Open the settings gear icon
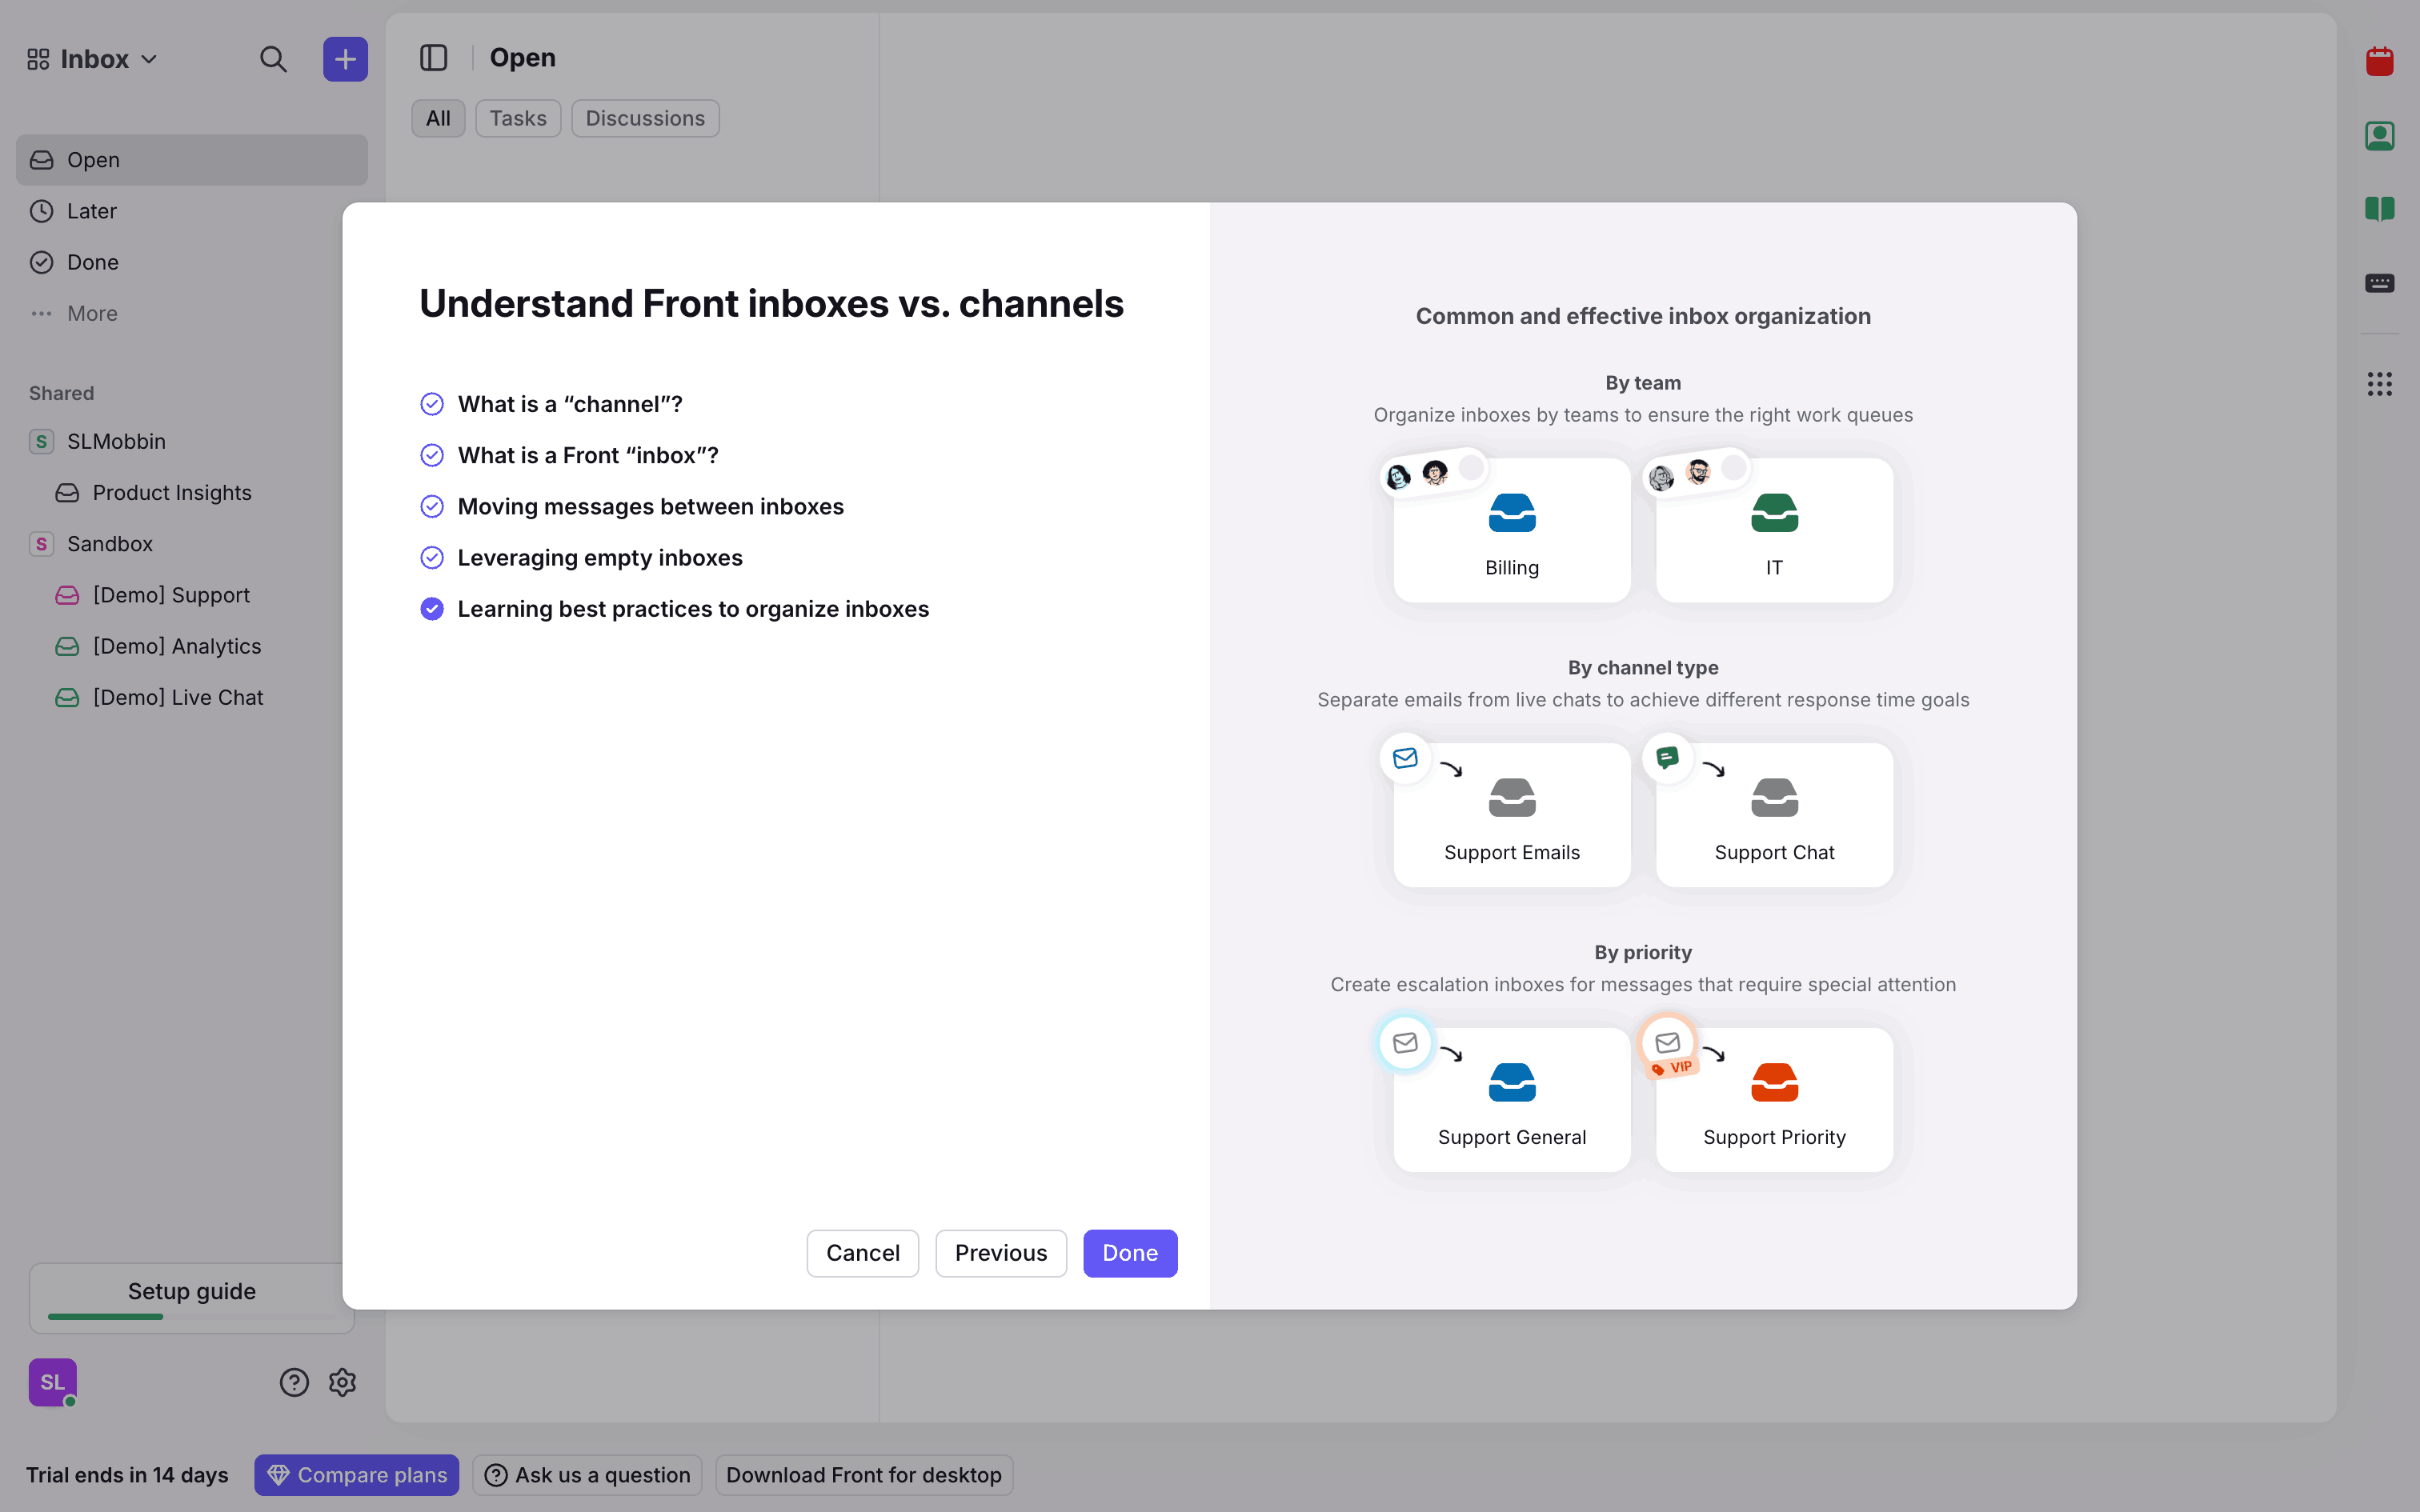Image resolution: width=2420 pixels, height=1512 pixels. click(x=342, y=1382)
